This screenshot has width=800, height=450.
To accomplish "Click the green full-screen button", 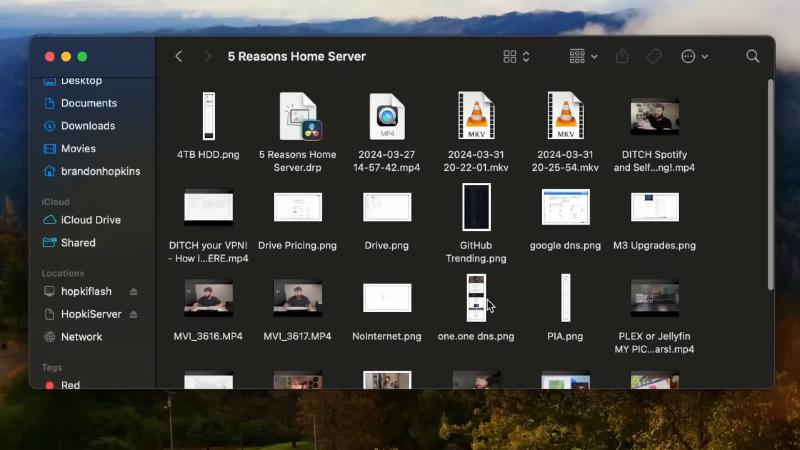I will coord(82,57).
